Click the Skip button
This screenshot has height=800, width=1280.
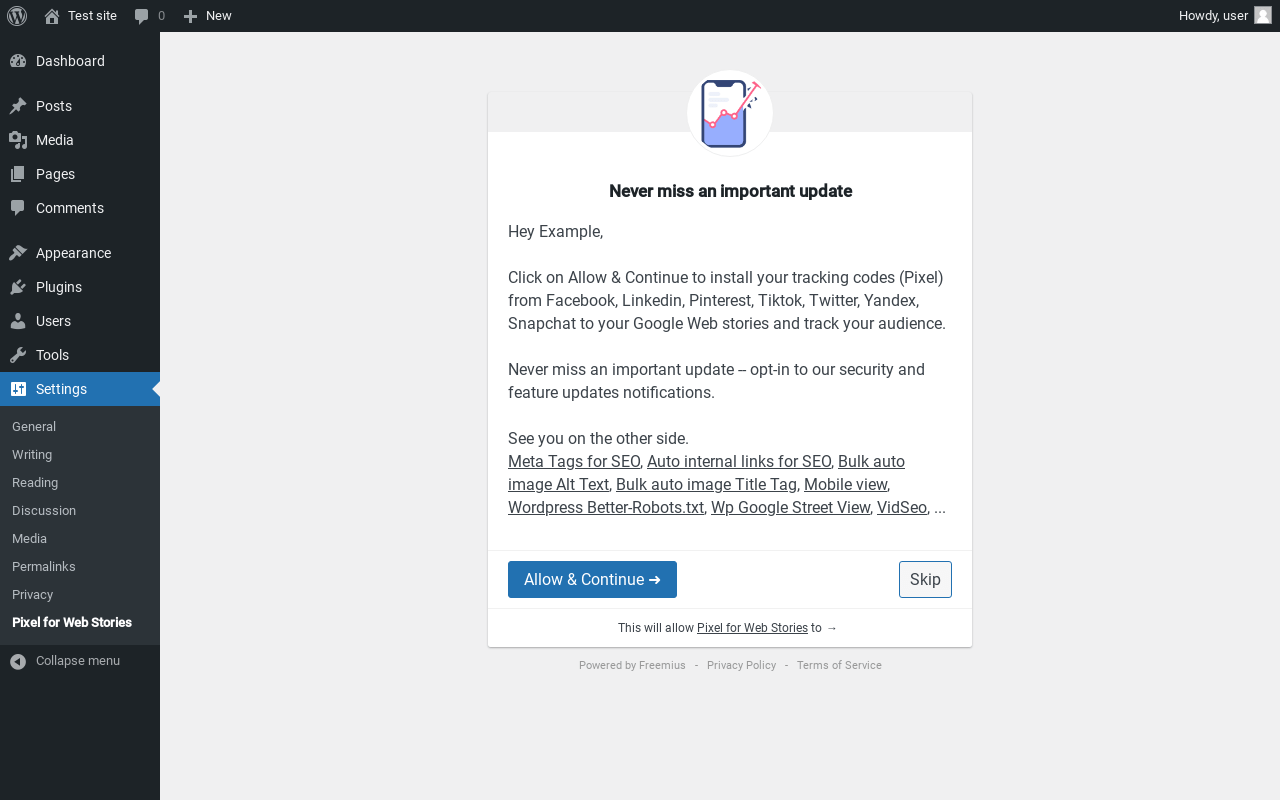[925, 580]
